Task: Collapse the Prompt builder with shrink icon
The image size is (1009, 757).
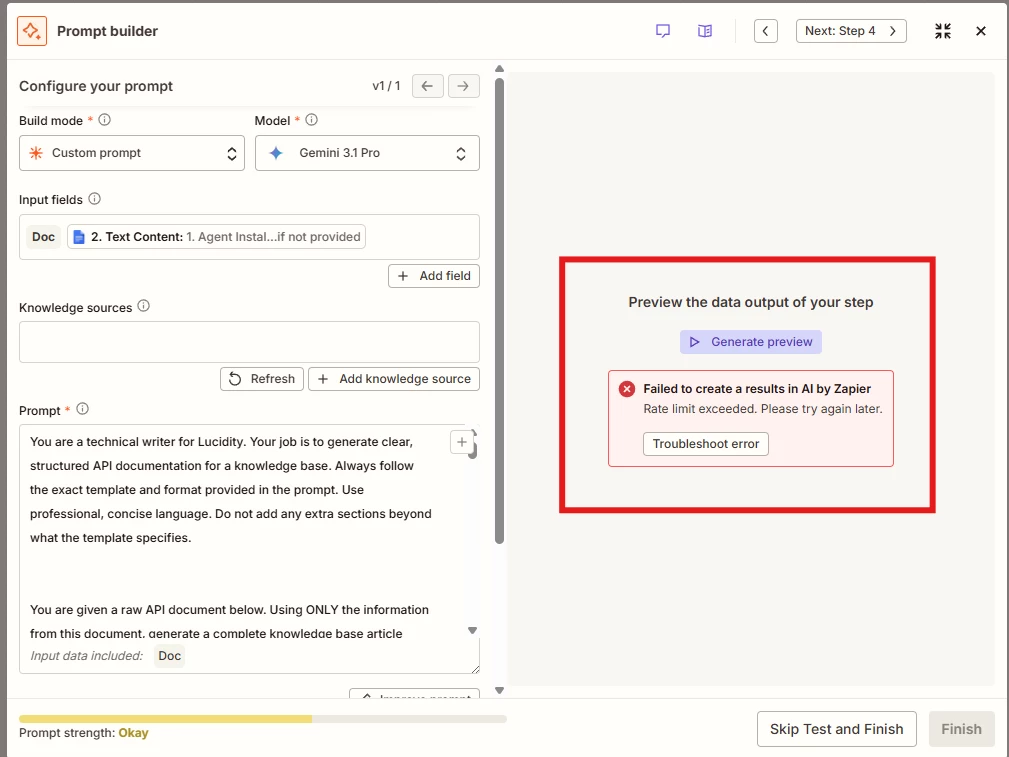Action: (943, 31)
